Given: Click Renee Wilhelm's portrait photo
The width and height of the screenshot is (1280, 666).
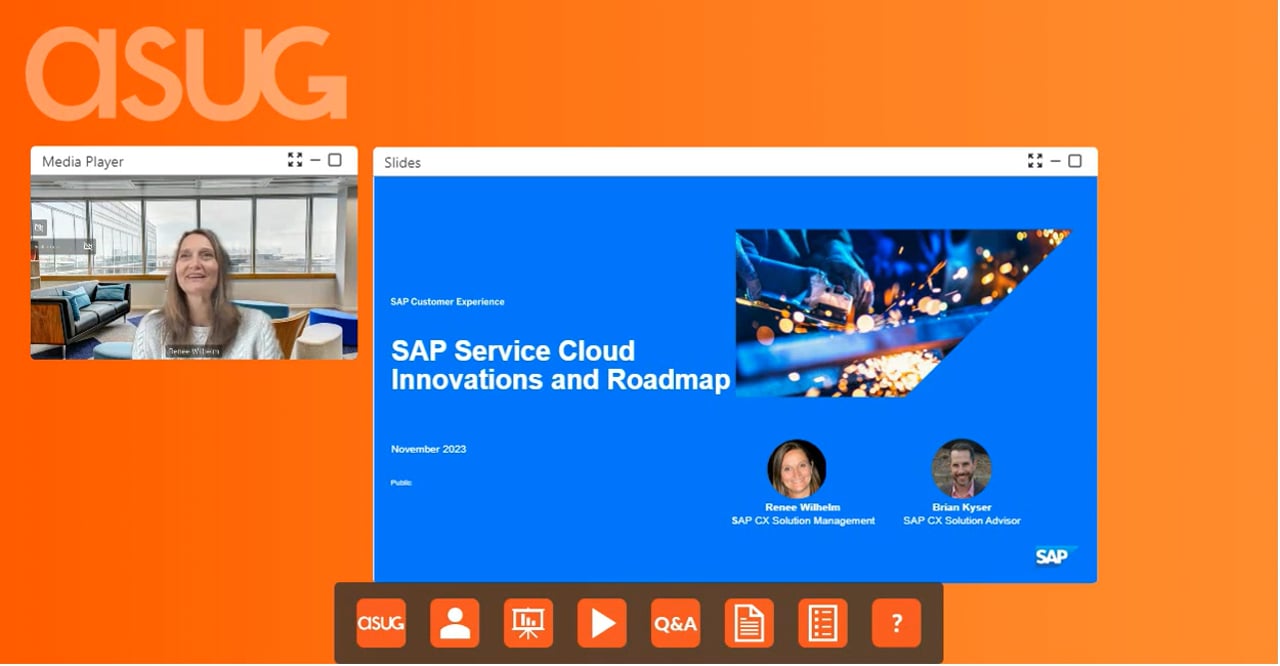Looking at the screenshot, I should point(797,469).
